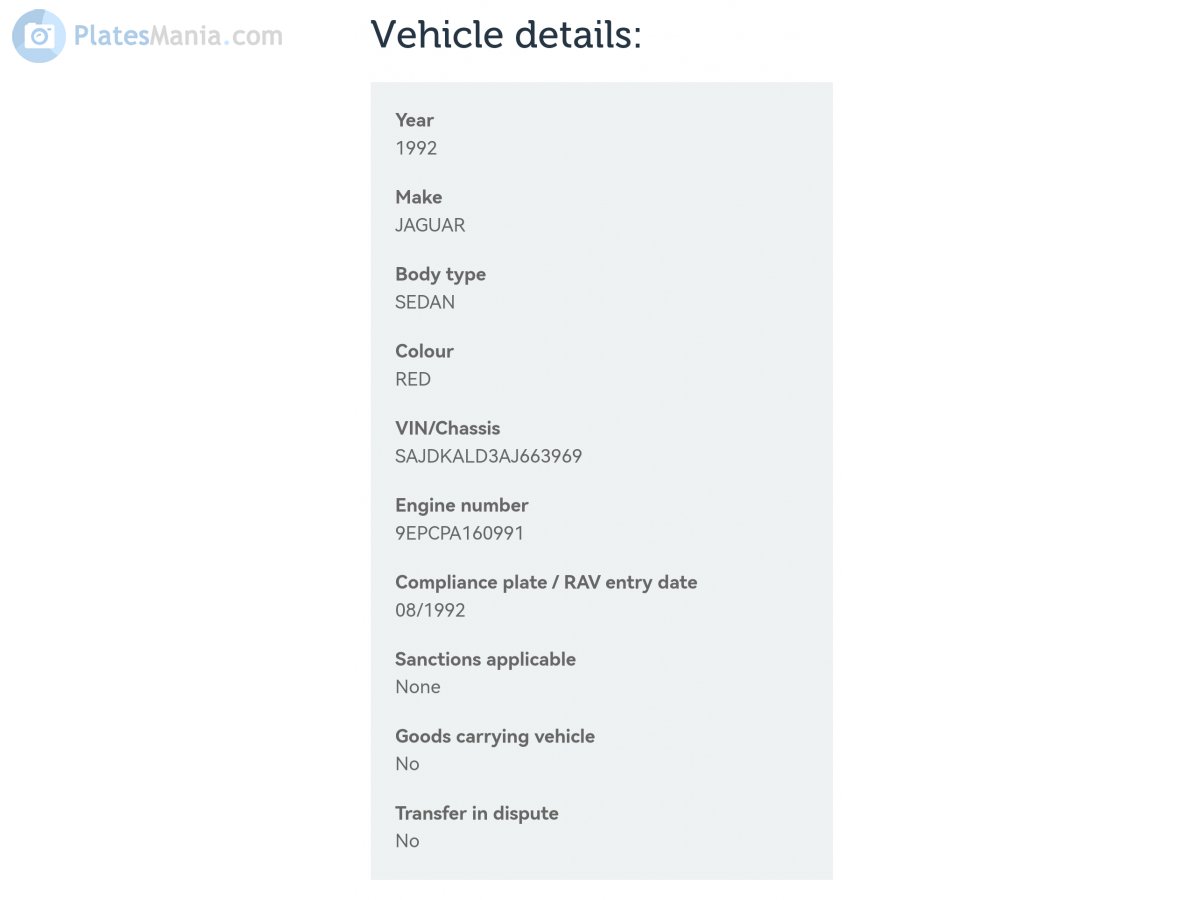Click the Sanctions applicable label

485,659
